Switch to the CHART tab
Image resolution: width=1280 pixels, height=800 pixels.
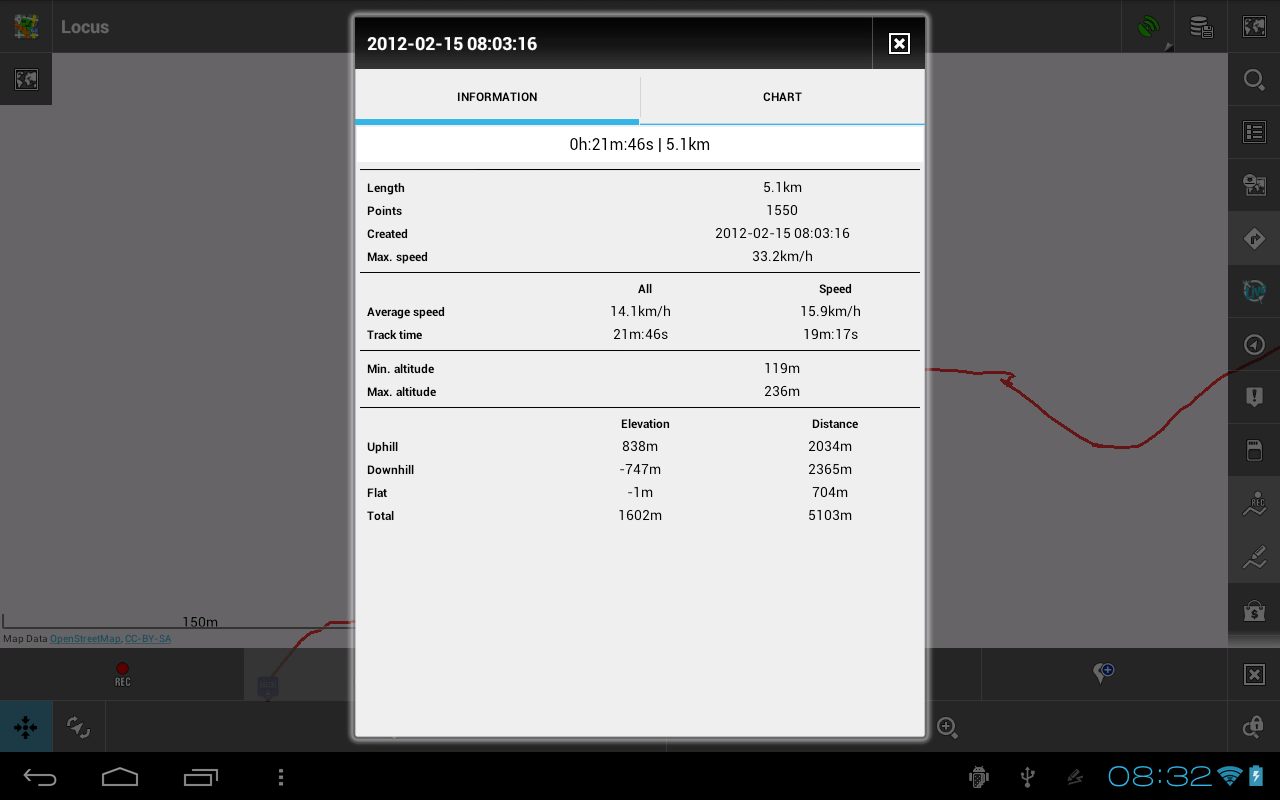782,97
